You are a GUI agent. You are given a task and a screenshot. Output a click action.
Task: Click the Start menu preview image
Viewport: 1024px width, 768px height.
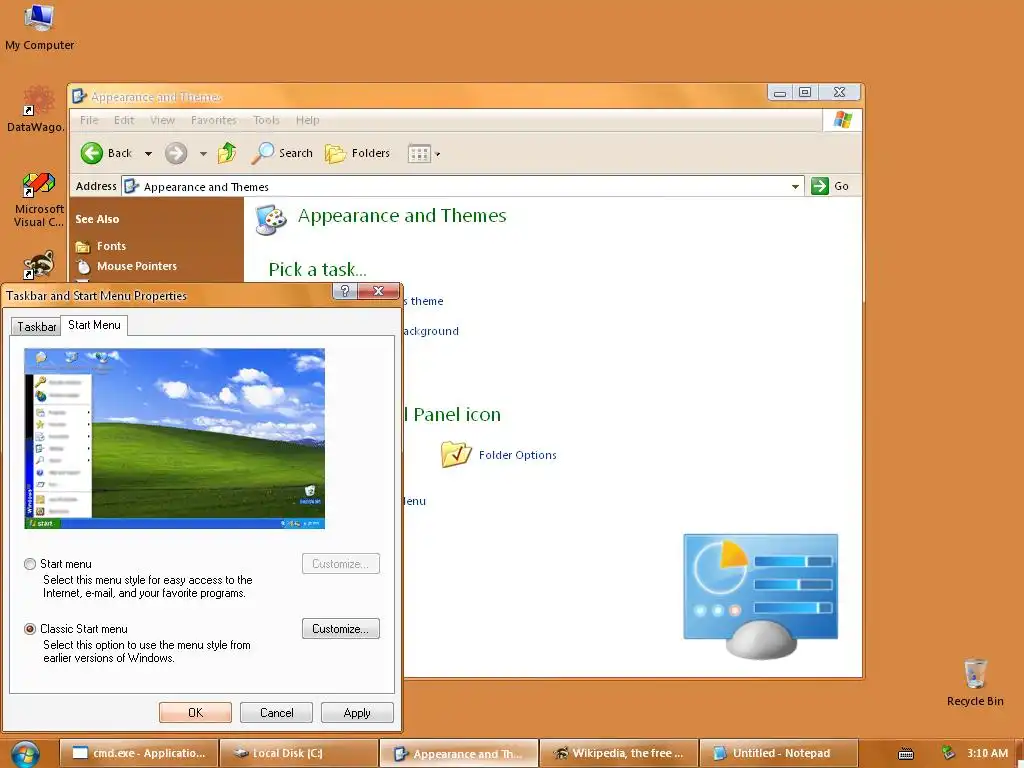[x=174, y=438]
